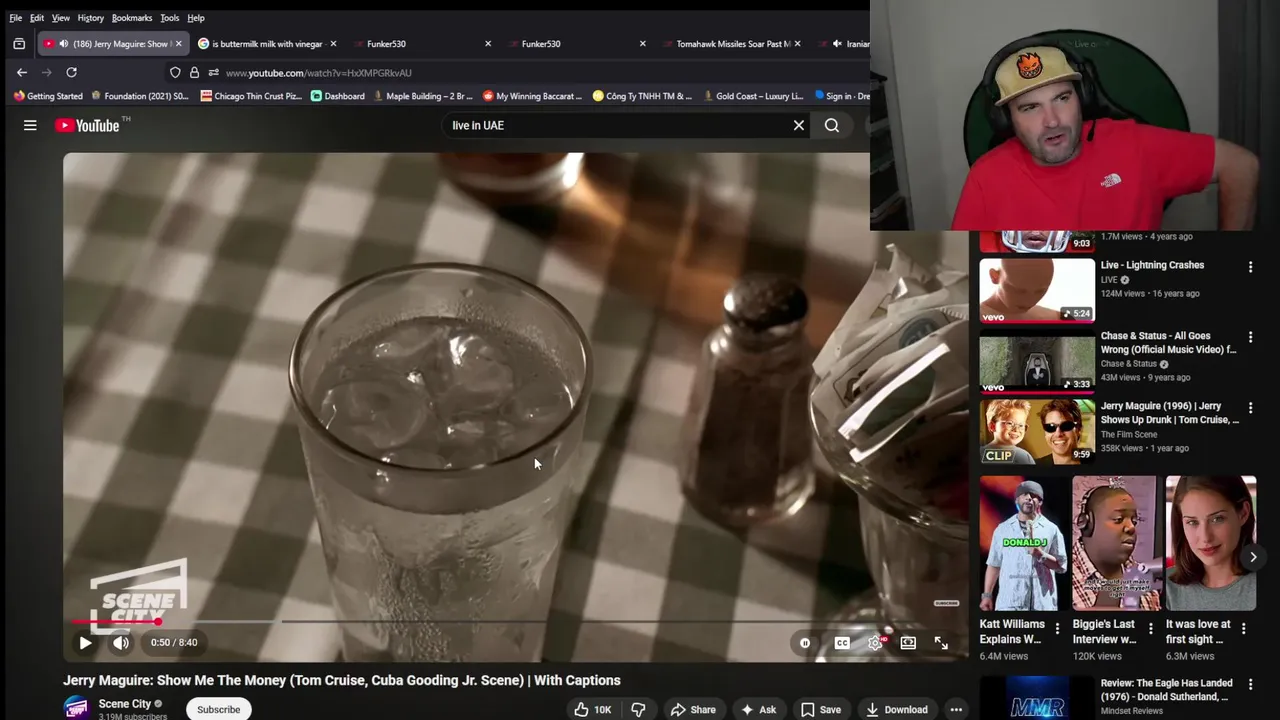
Task: Open Gold Coast Luxury bookmark
Action: pyautogui.click(x=753, y=96)
